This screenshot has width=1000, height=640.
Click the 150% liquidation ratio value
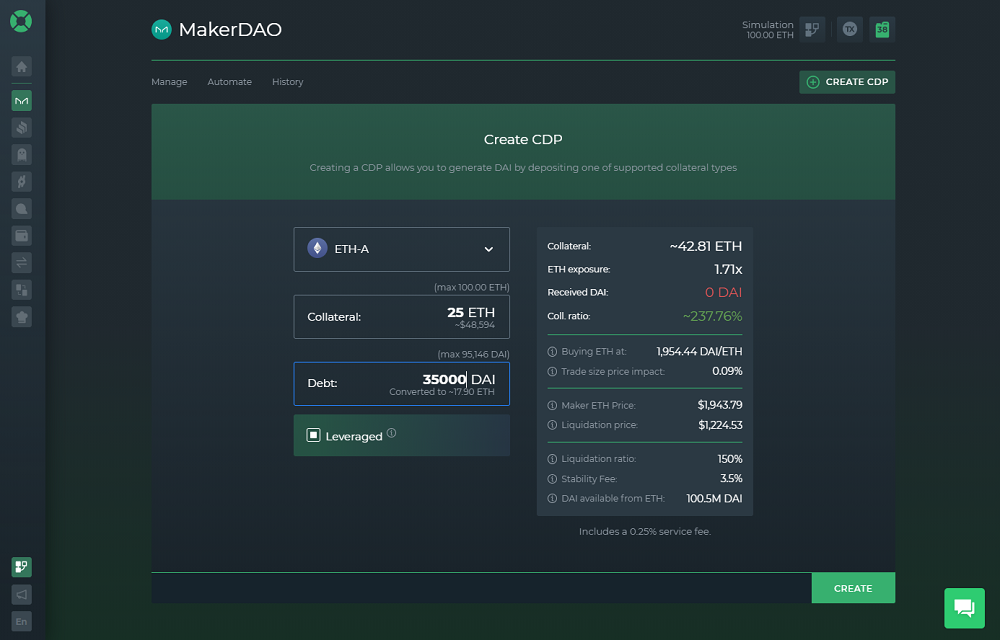pos(730,459)
